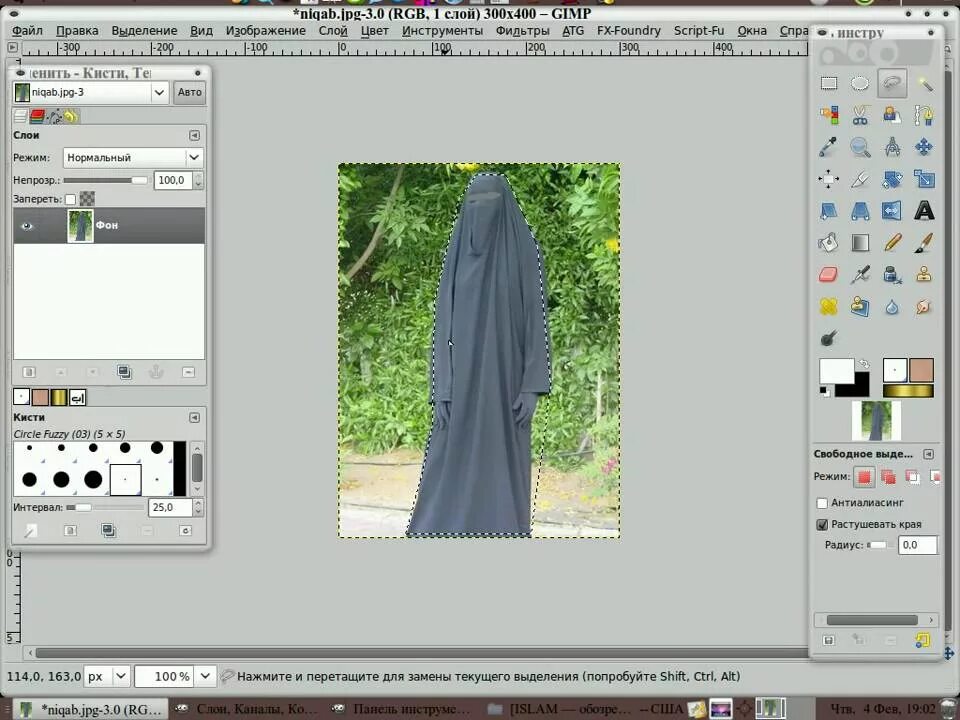
Task: Select the Heal tool
Action: point(828,306)
